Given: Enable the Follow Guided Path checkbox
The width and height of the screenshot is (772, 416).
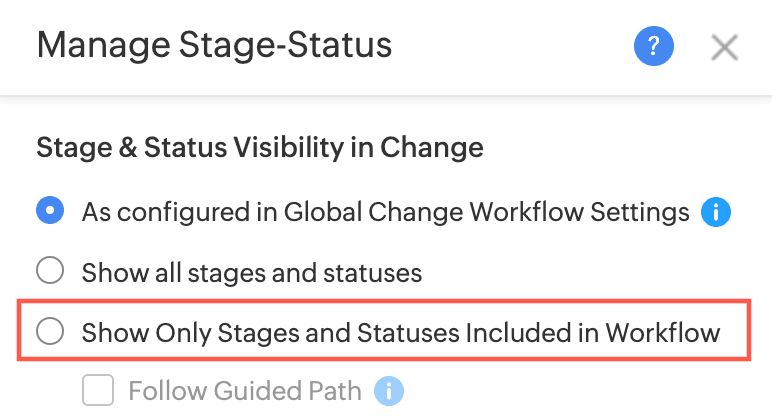Looking at the screenshot, I should pyautogui.click(x=98, y=390).
